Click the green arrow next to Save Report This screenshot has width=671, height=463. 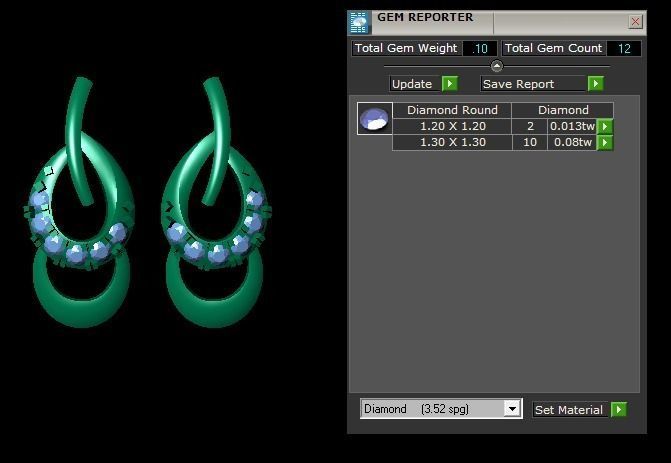click(596, 83)
